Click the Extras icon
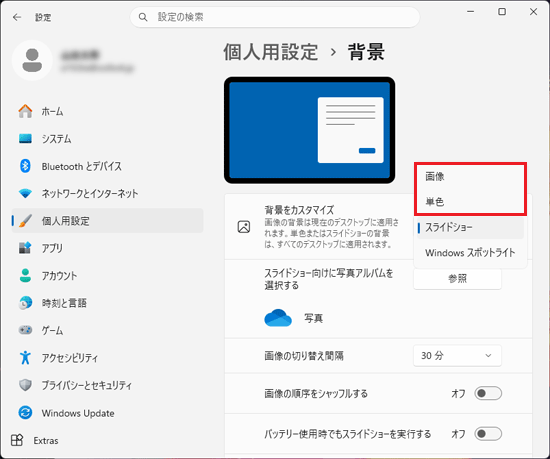 coord(17,440)
